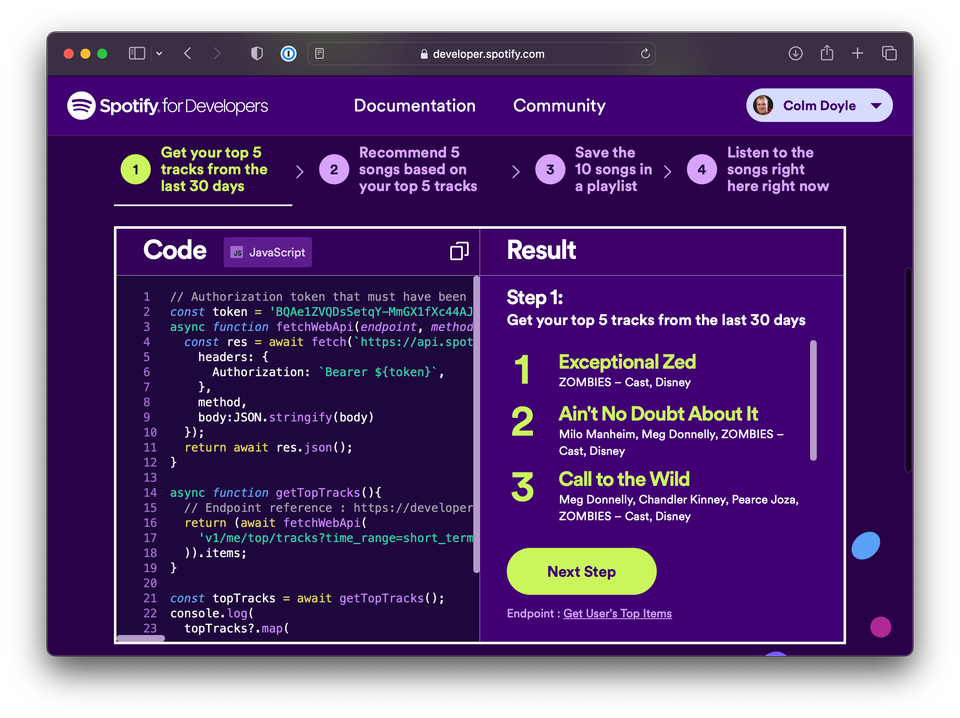Open Colm Doyle account dropdown
Screen dimensions: 960x718
tap(819, 105)
